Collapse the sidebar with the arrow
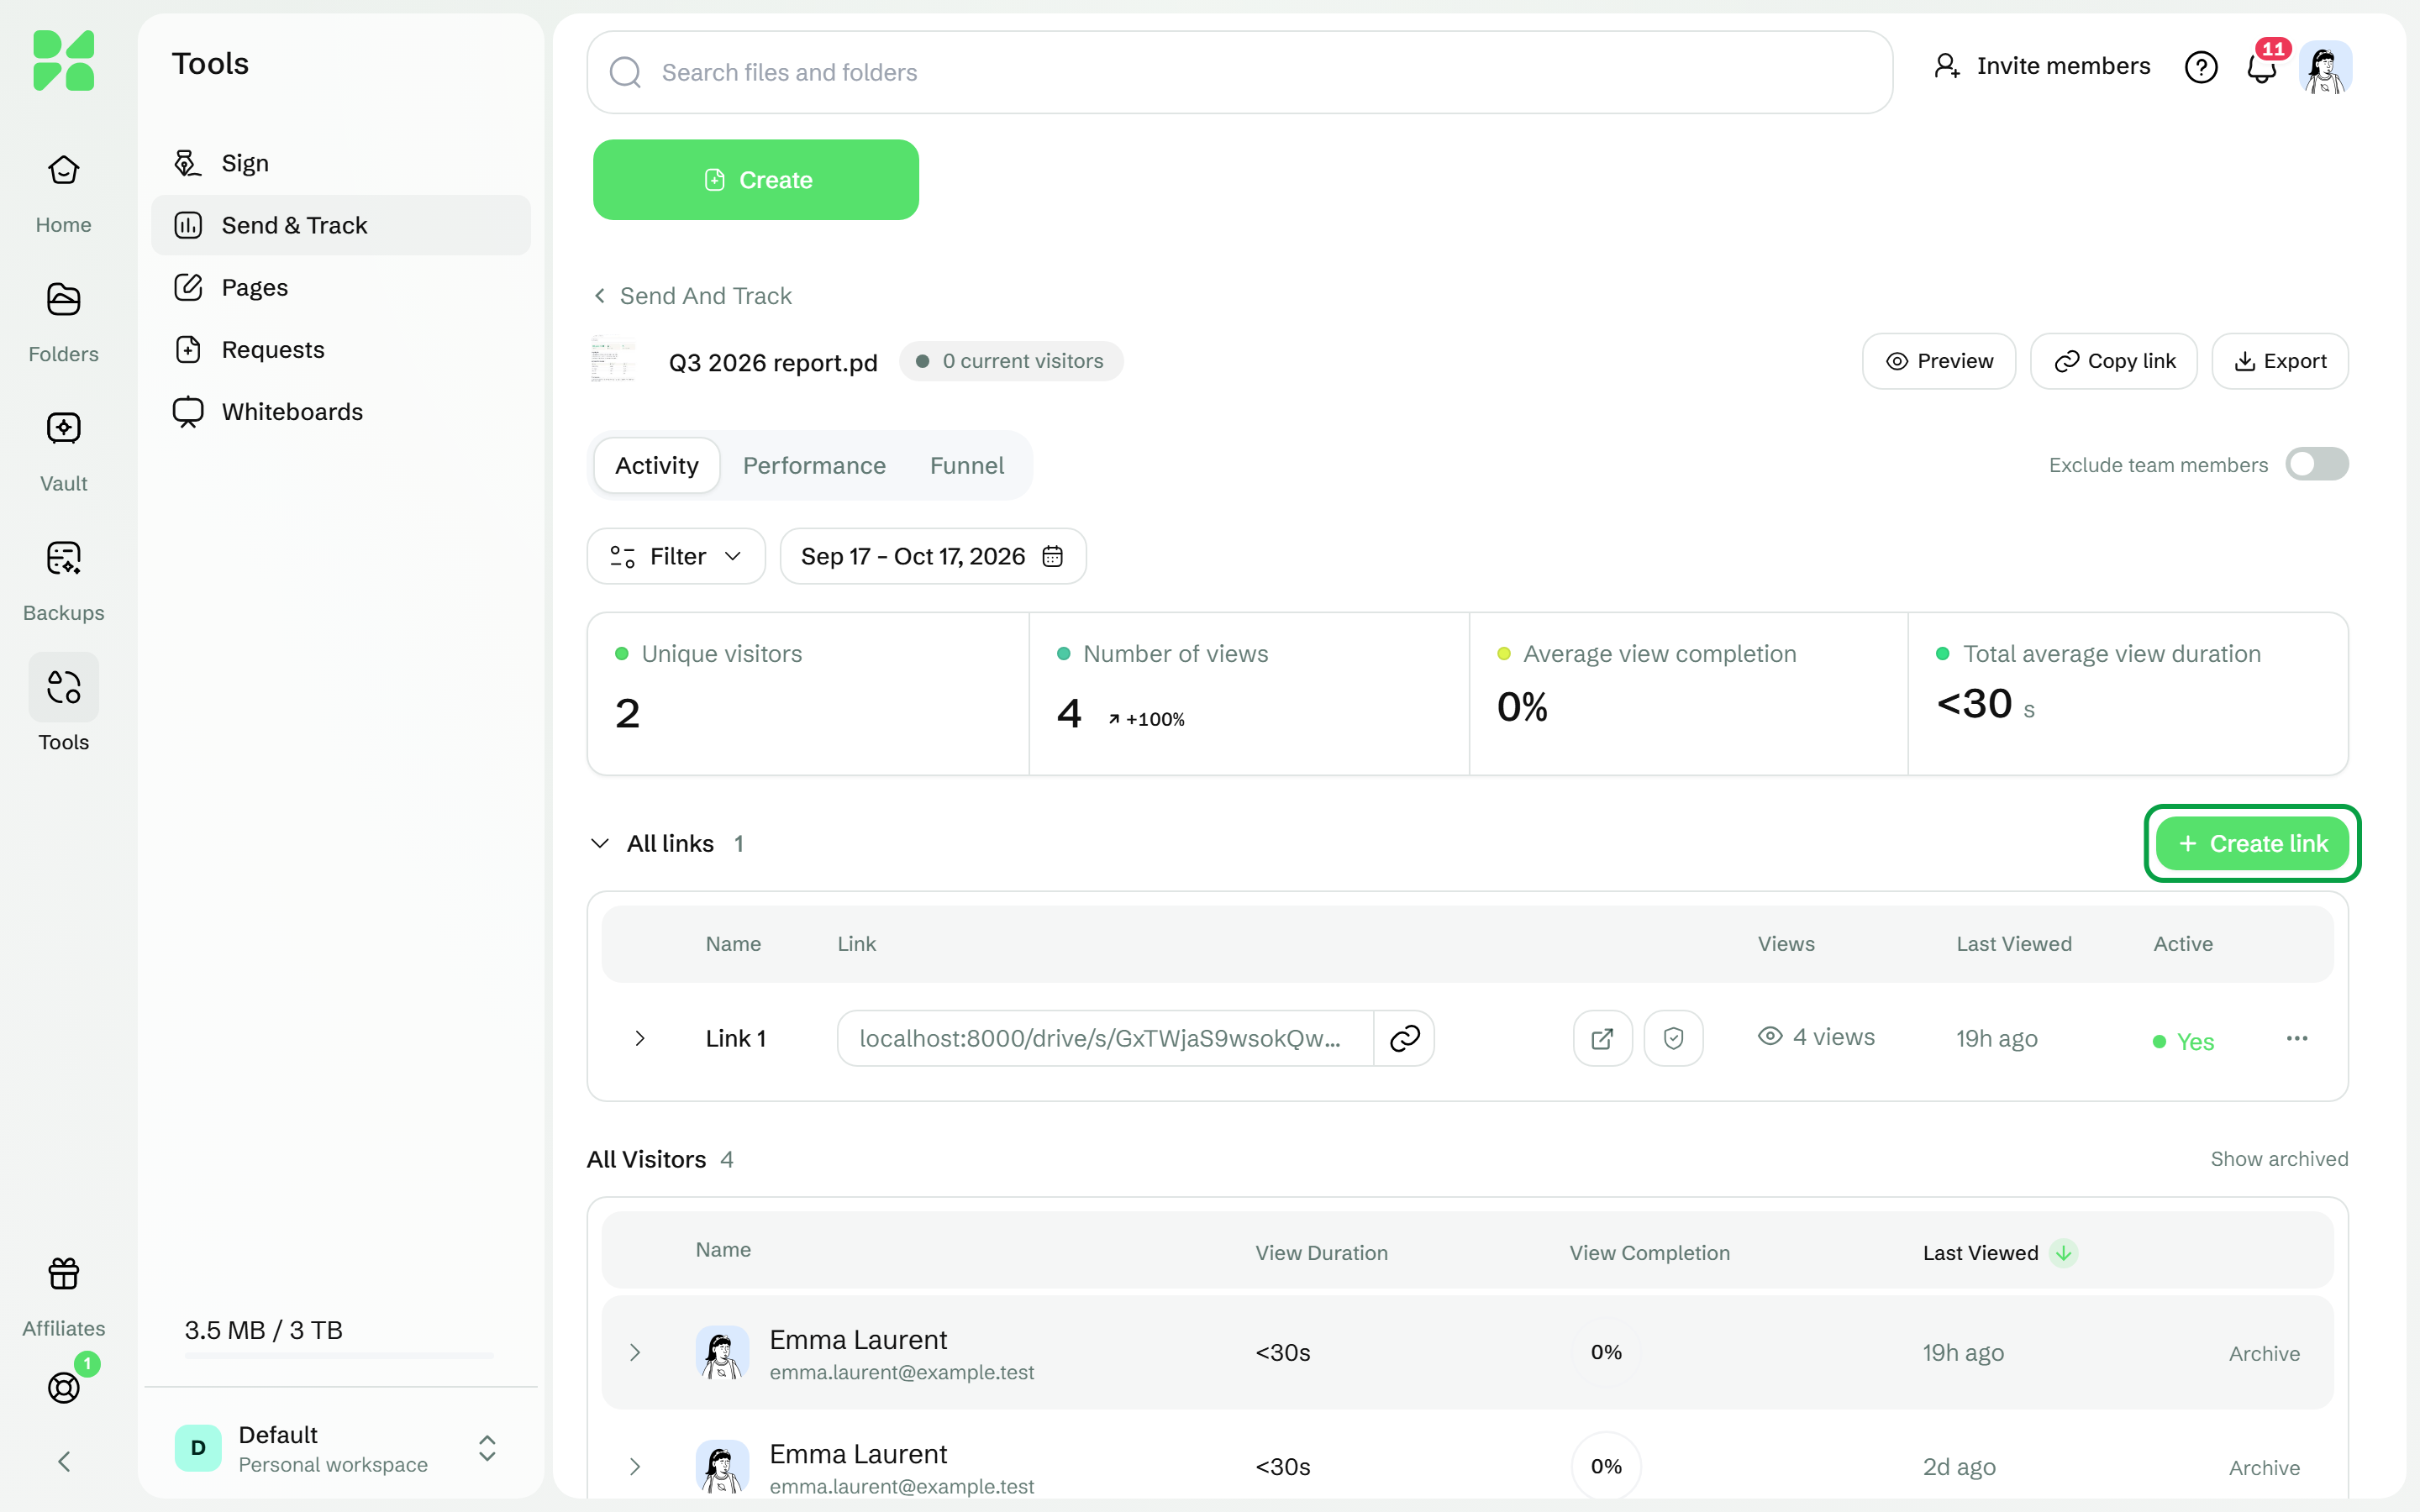The height and width of the screenshot is (1512, 2420). [63, 1462]
